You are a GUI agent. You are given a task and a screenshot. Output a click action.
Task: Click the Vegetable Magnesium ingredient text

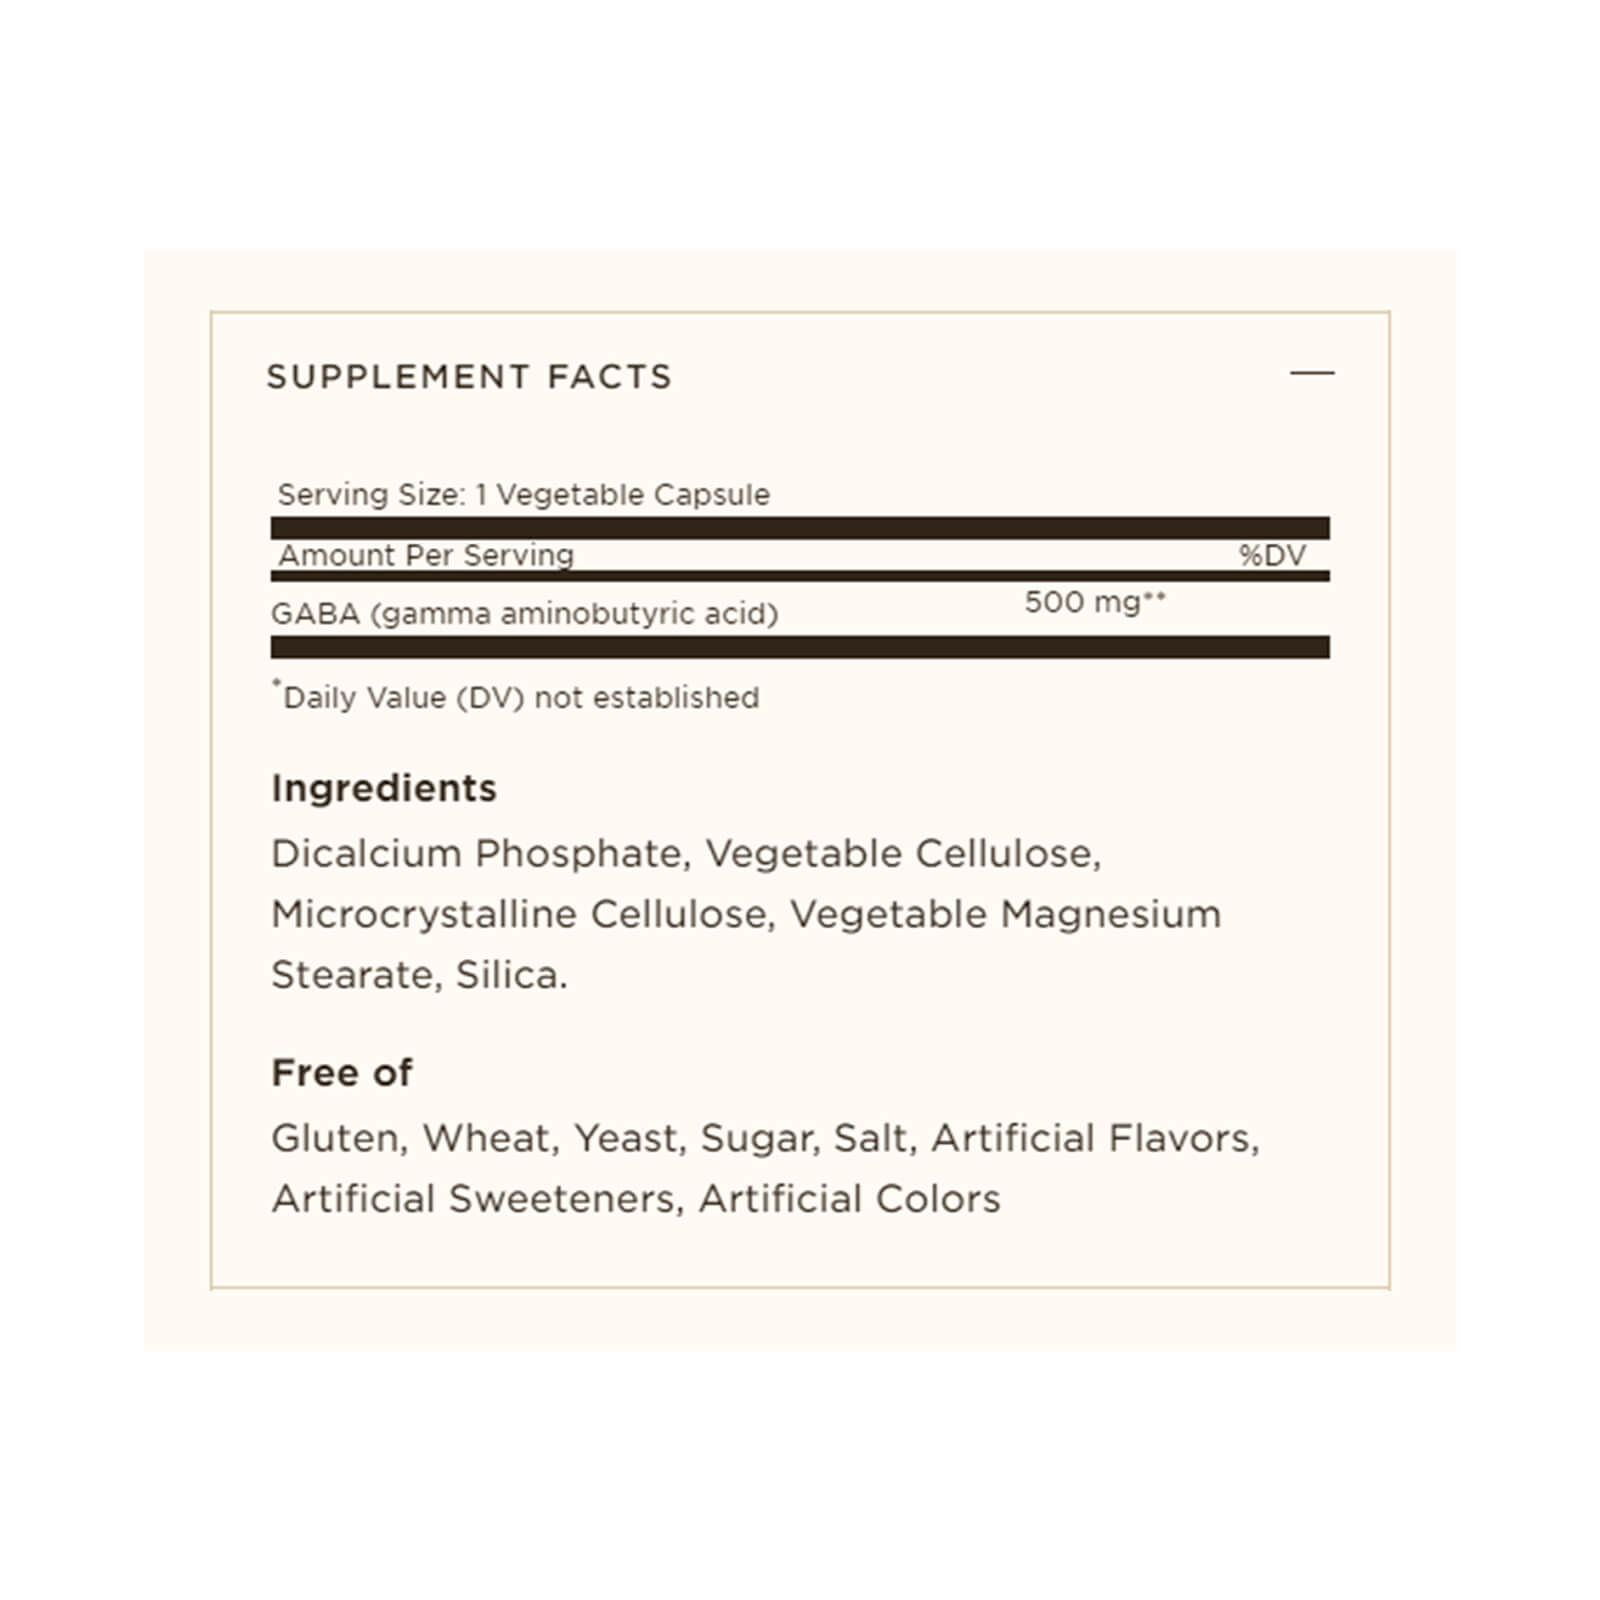click(x=1005, y=914)
